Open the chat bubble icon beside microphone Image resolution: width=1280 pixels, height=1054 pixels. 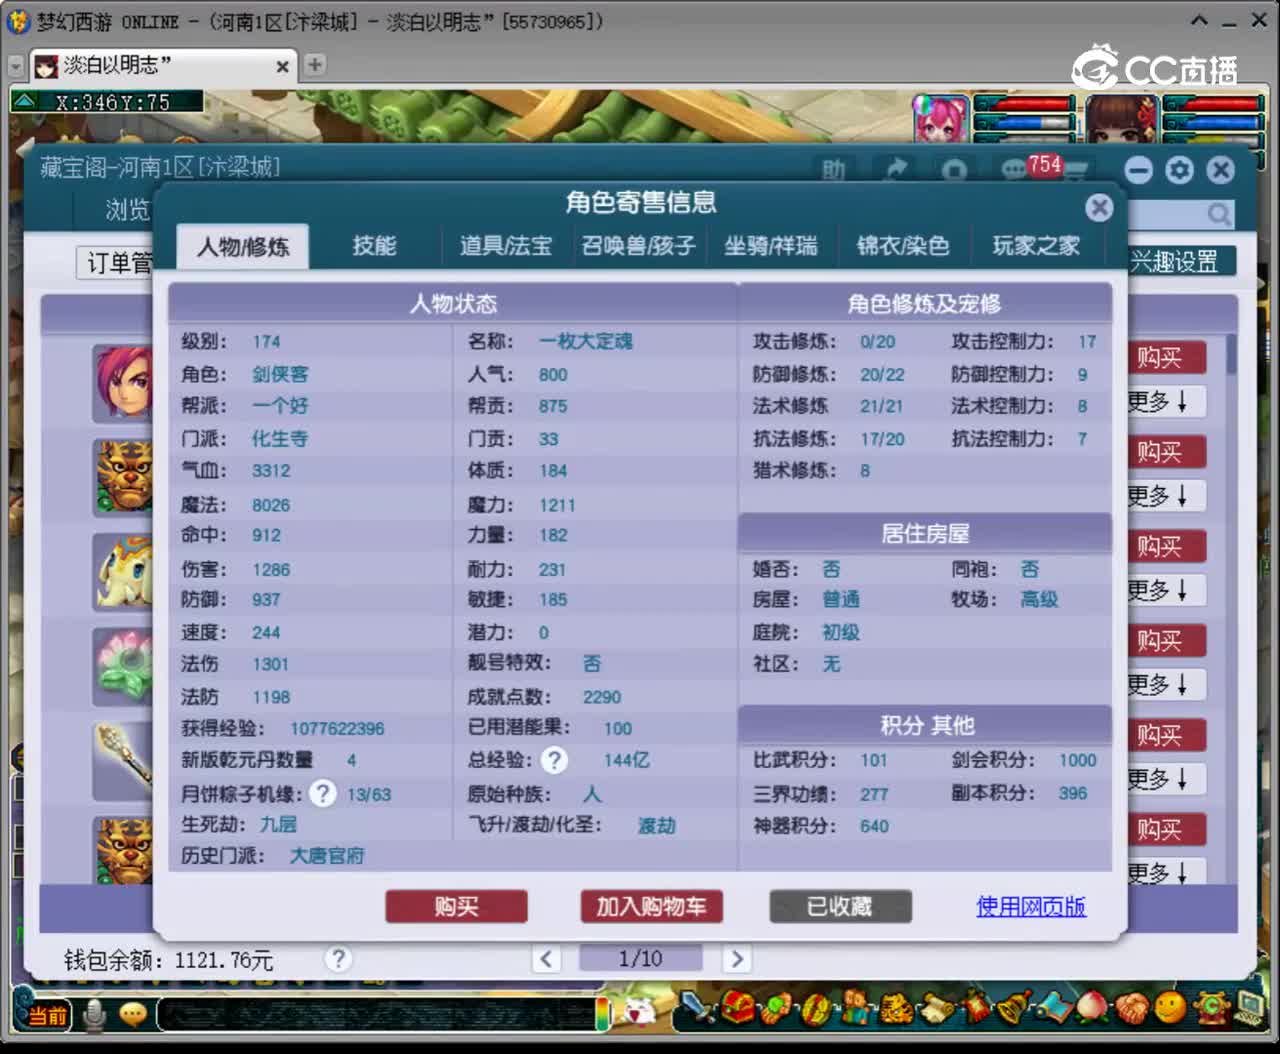tap(132, 1015)
